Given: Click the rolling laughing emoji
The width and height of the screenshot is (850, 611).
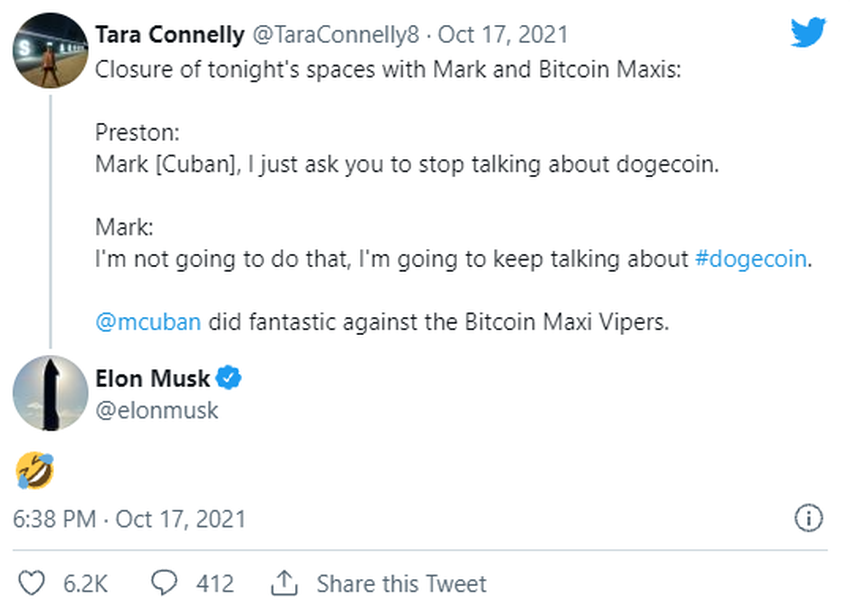Looking at the screenshot, I should tap(35, 469).
